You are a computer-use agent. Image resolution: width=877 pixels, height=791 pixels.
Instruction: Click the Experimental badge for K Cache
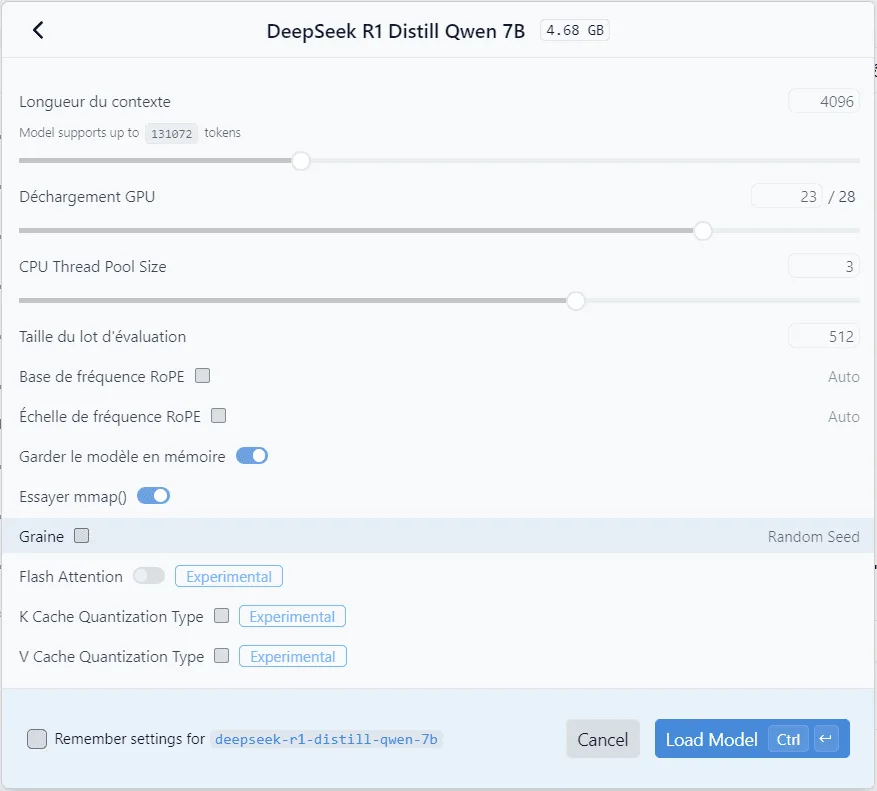click(x=292, y=616)
